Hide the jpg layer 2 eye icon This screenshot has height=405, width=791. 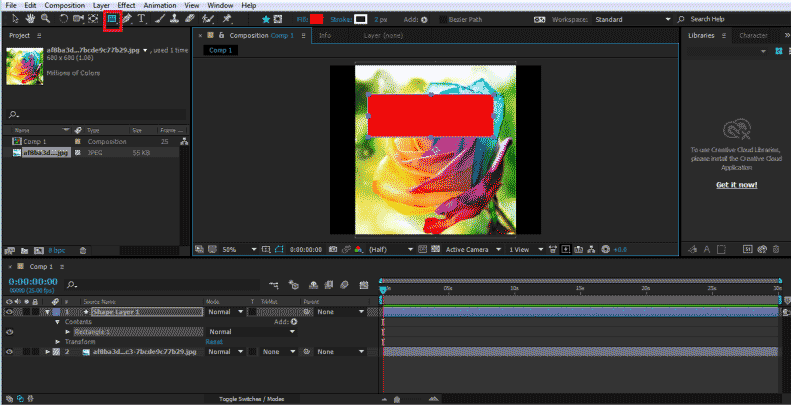9,352
